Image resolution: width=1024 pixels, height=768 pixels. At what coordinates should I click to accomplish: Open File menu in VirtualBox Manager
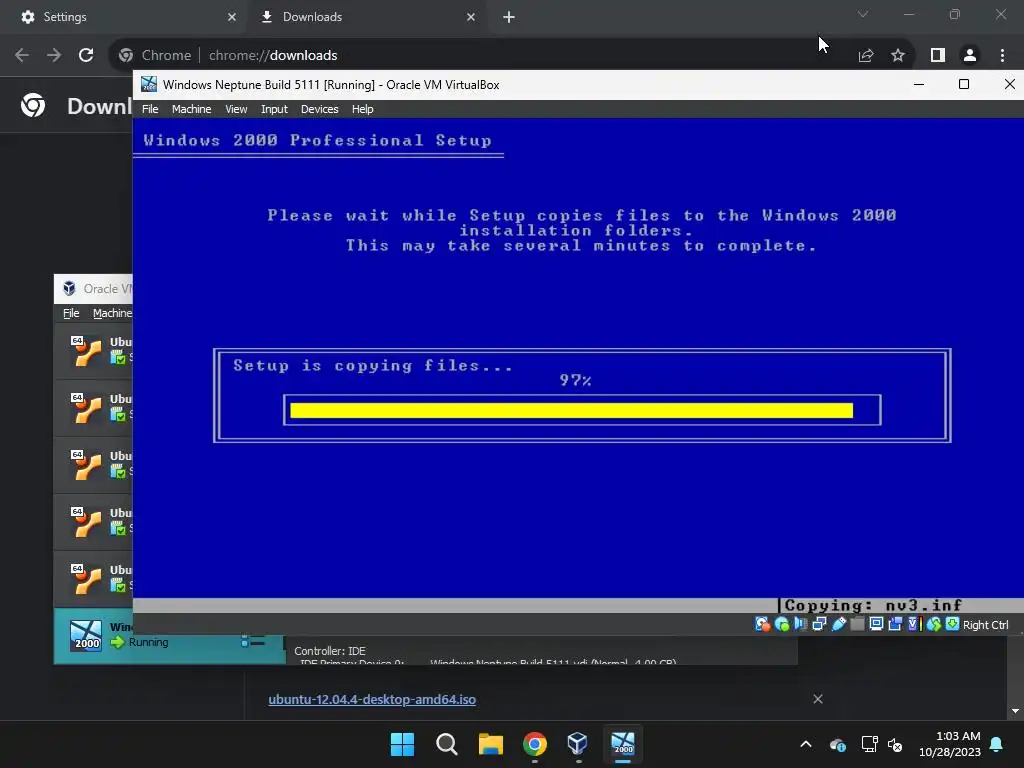[x=71, y=313]
